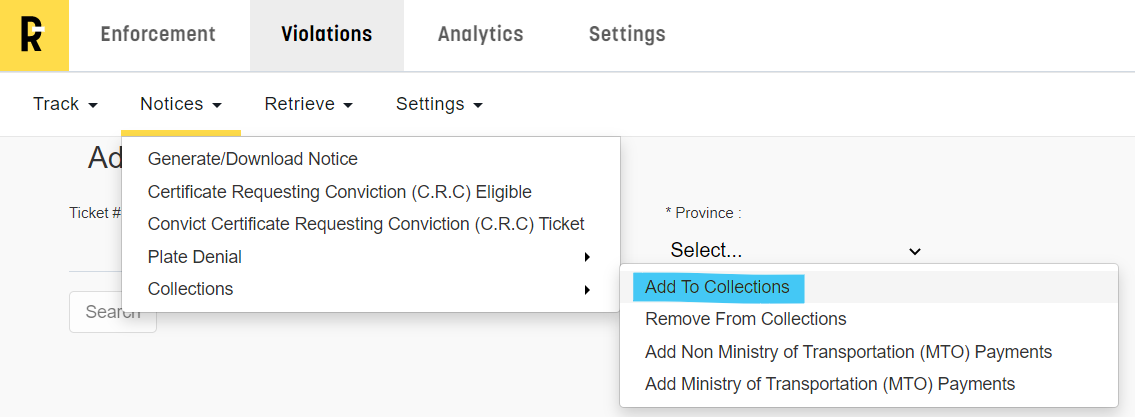The height and width of the screenshot is (417, 1135).
Task: Click the yellow app logo icon
Action: pyautogui.click(x=34, y=35)
